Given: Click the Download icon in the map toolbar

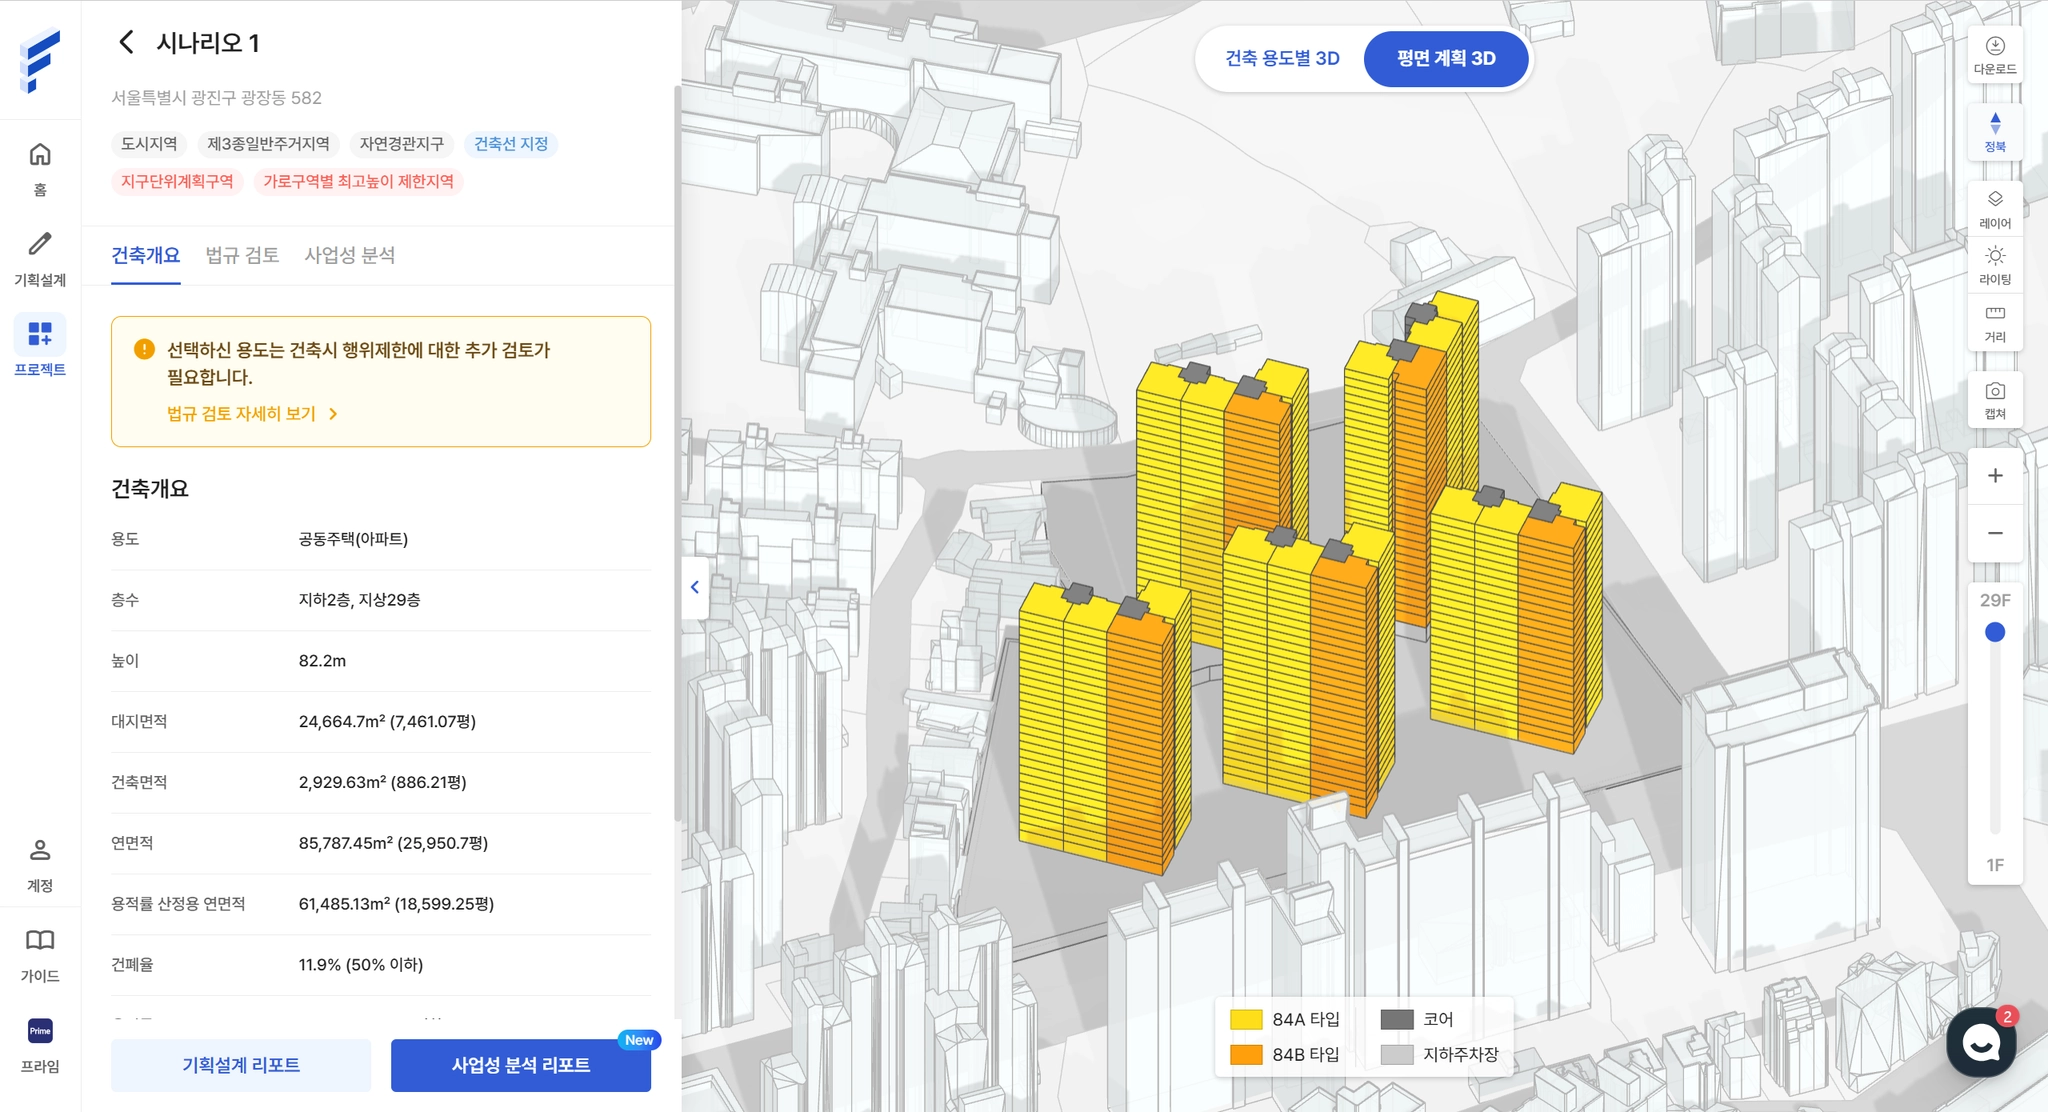Looking at the screenshot, I should pos(1994,54).
